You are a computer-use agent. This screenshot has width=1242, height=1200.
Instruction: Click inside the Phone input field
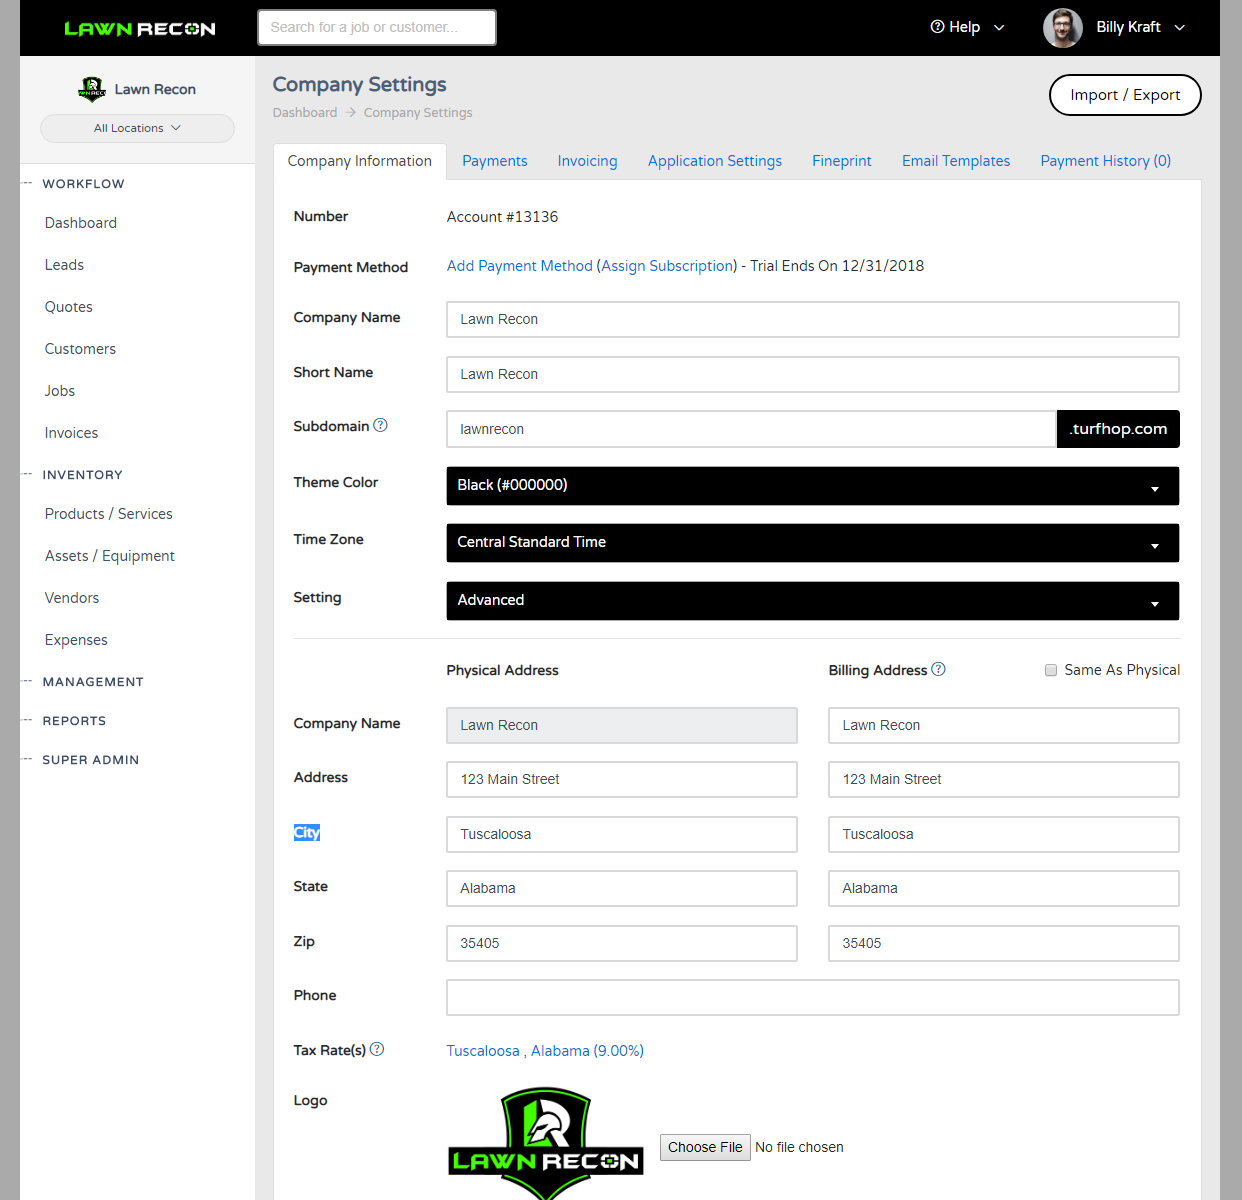812,997
